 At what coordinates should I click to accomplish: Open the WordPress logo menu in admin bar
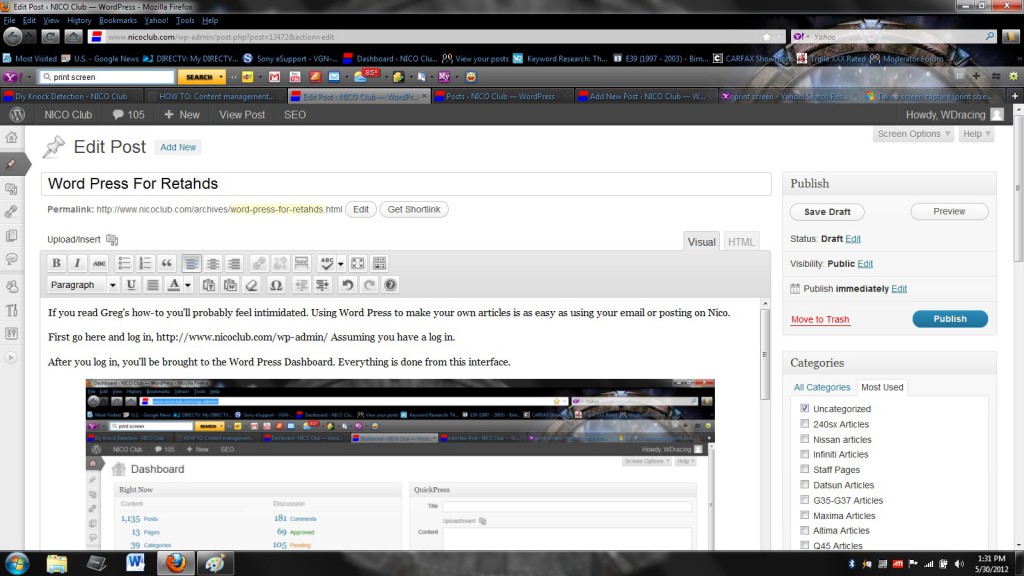pos(18,114)
